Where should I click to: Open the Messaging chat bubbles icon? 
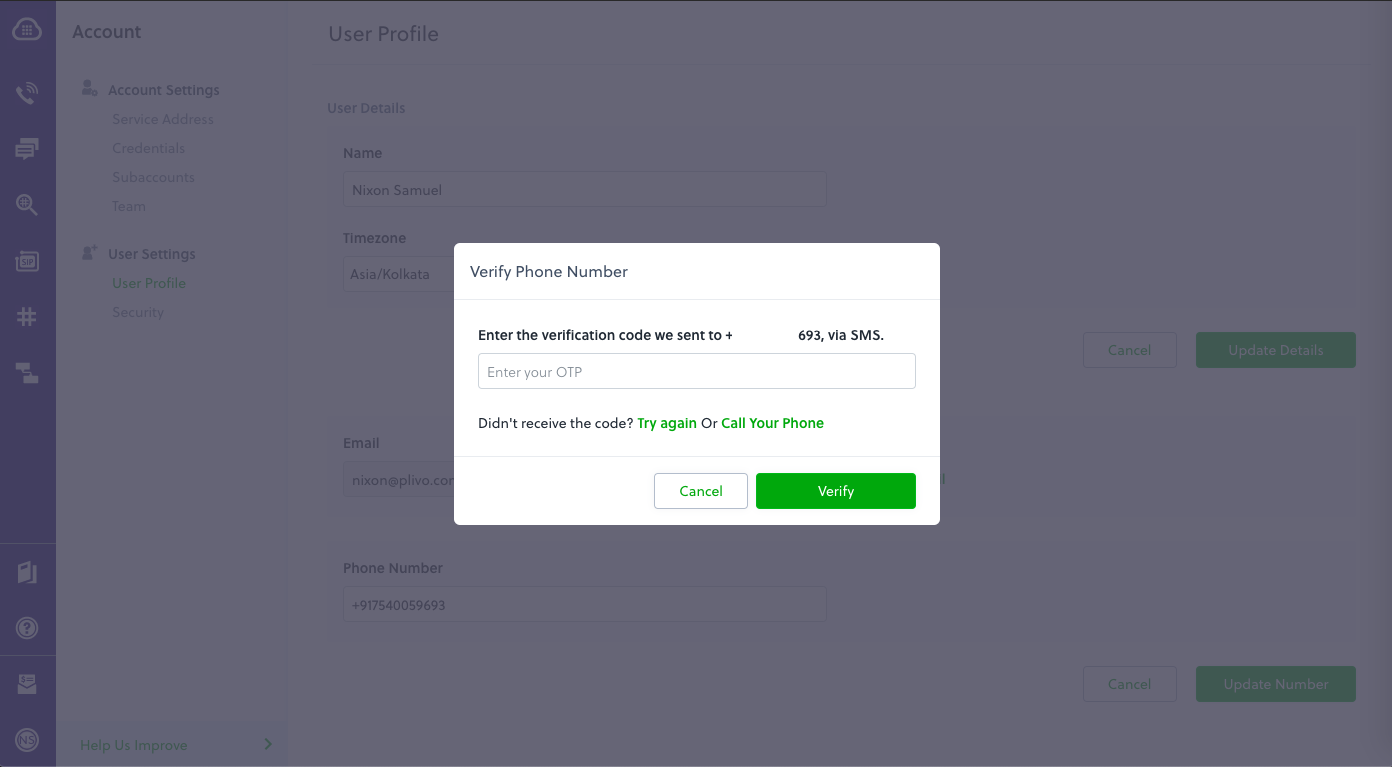point(28,148)
